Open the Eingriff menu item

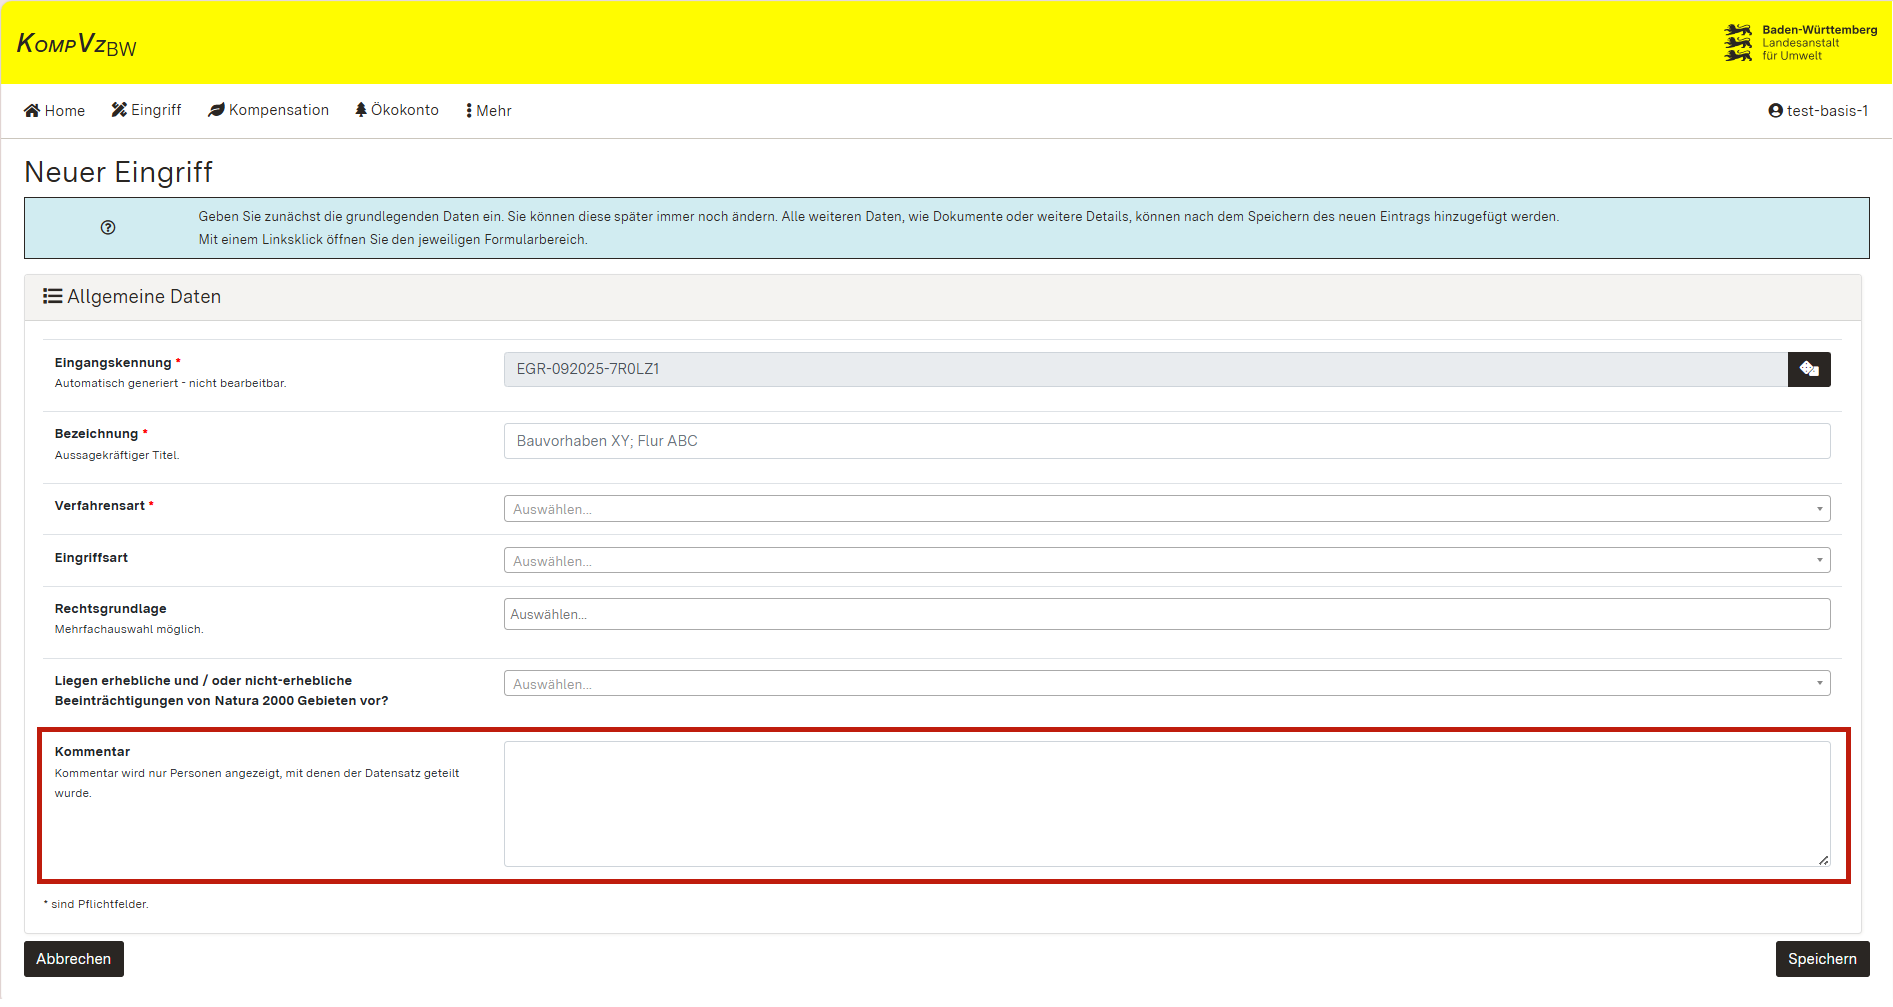[146, 110]
